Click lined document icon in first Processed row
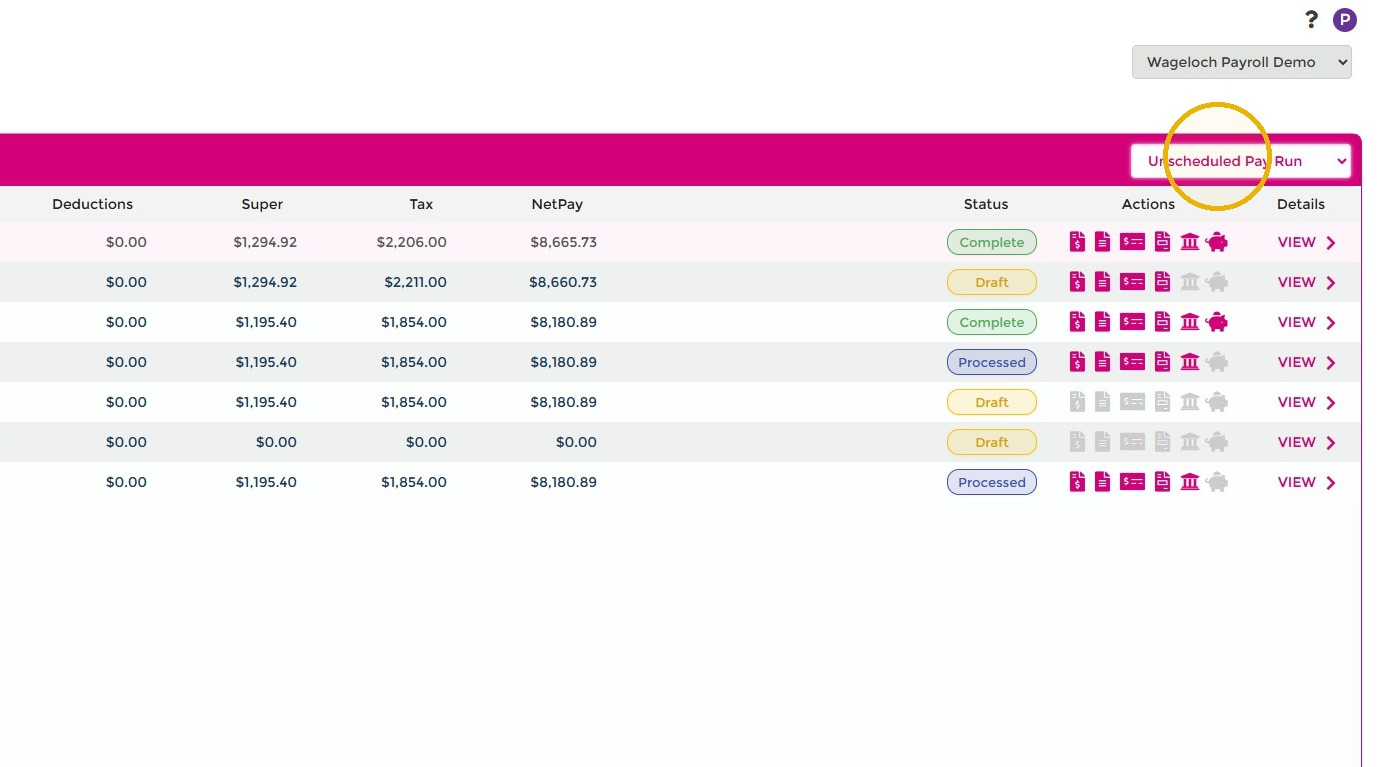Viewport: 1377px width, 767px height. click(1102, 362)
